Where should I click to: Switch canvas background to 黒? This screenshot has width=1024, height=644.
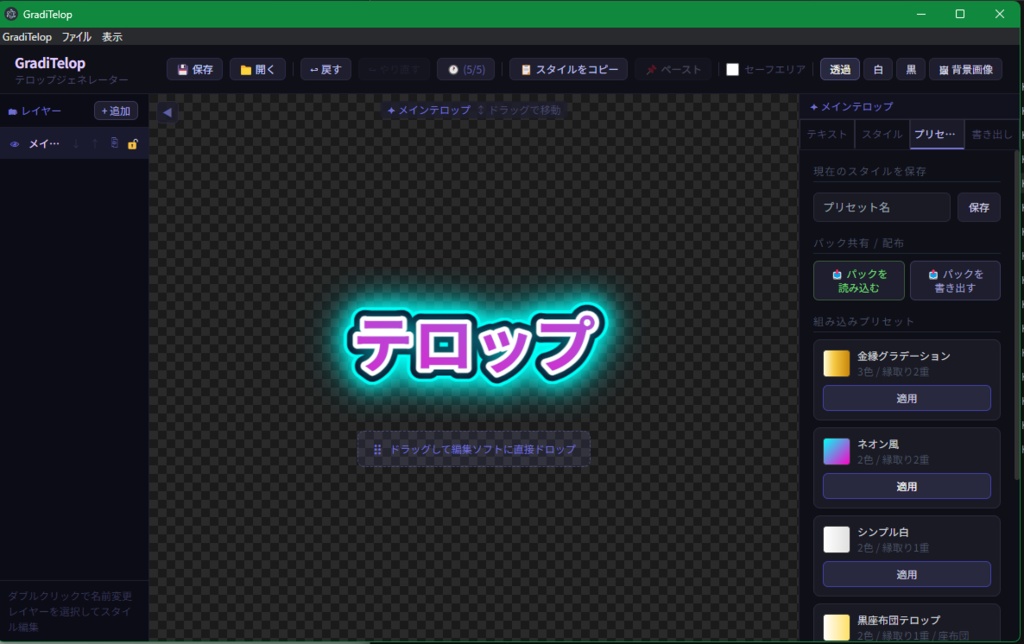pos(910,69)
